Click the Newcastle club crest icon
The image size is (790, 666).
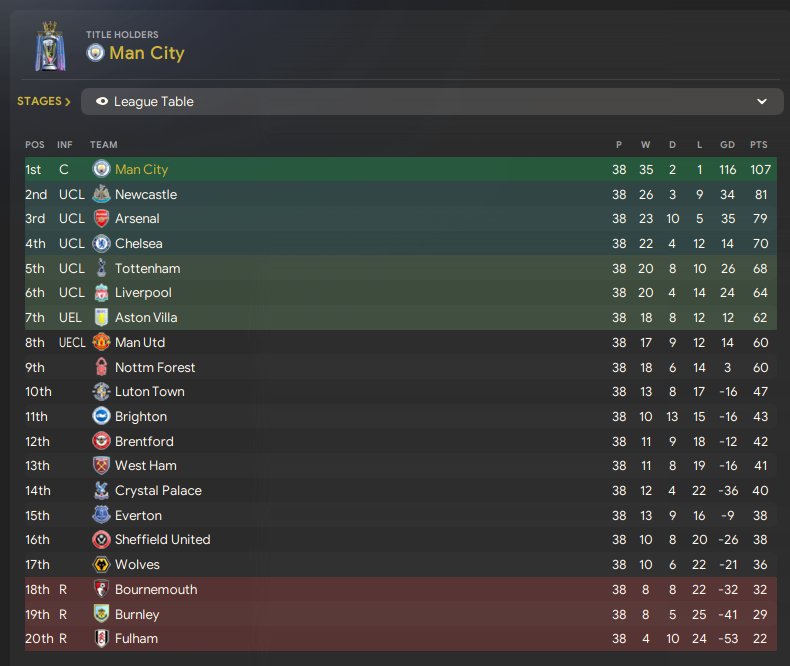pos(101,194)
